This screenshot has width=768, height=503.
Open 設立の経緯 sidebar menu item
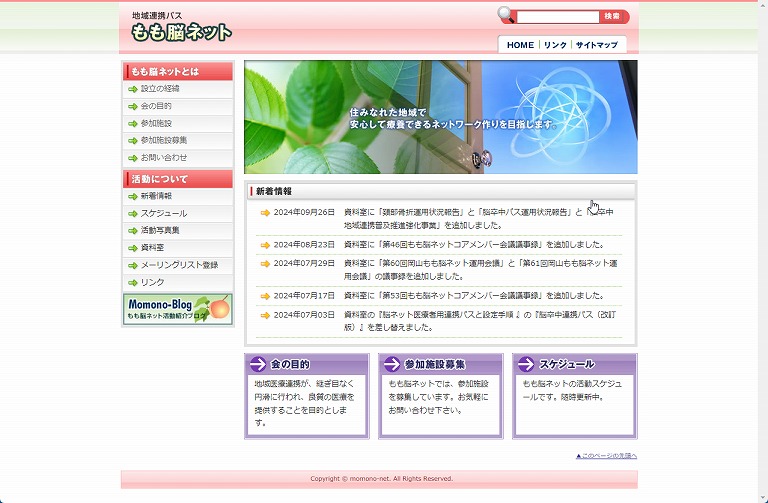[x=178, y=89]
